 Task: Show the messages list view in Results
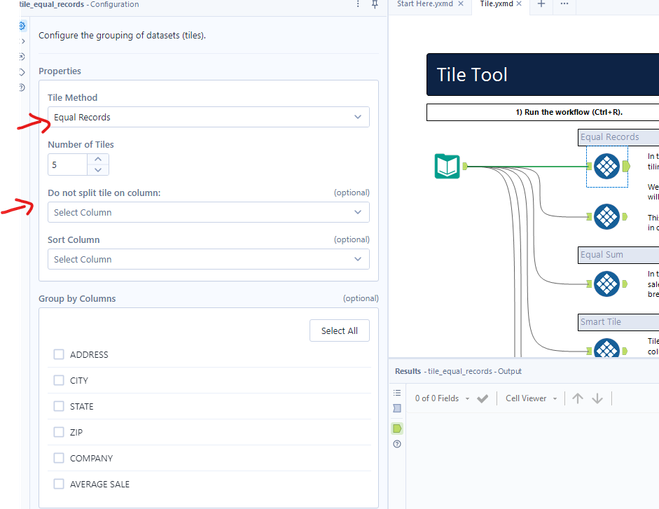397,393
